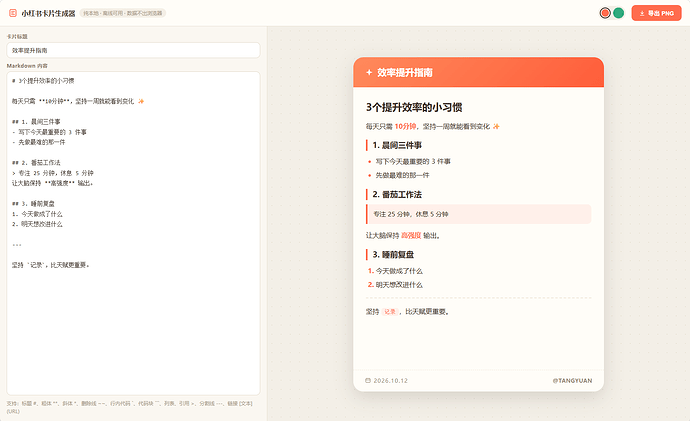This screenshot has height=421, width=690.
Task: Click the quote block 专注 25 分钟，休息 5 分钟
Action: [x=478, y=214]
